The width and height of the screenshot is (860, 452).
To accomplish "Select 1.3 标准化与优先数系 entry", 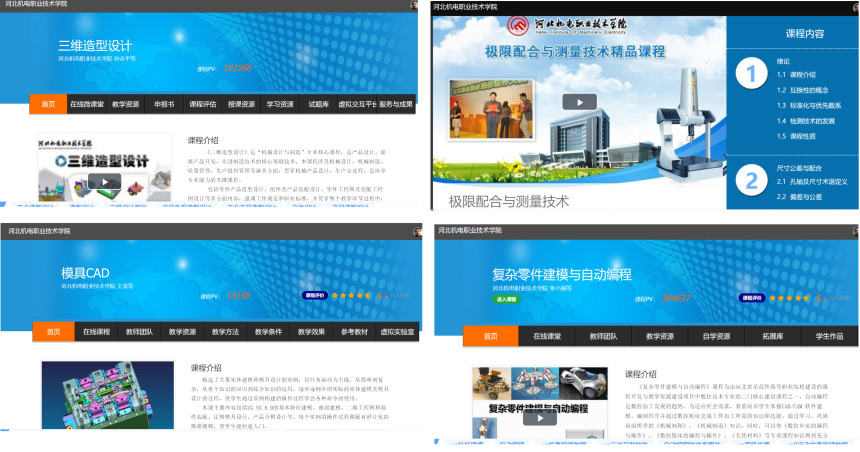I will pyautogui.click(x=809, y=105).
